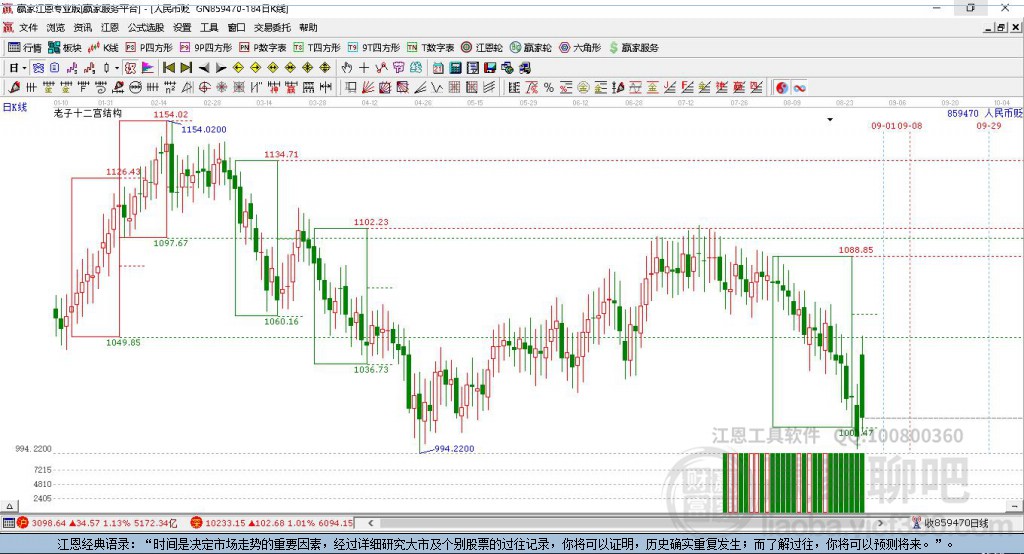Activate the crosshair cursor tool
Image resolution: width=1024 pixels, height=554 pixels.
pyautogui.click(x=364, y=68)
